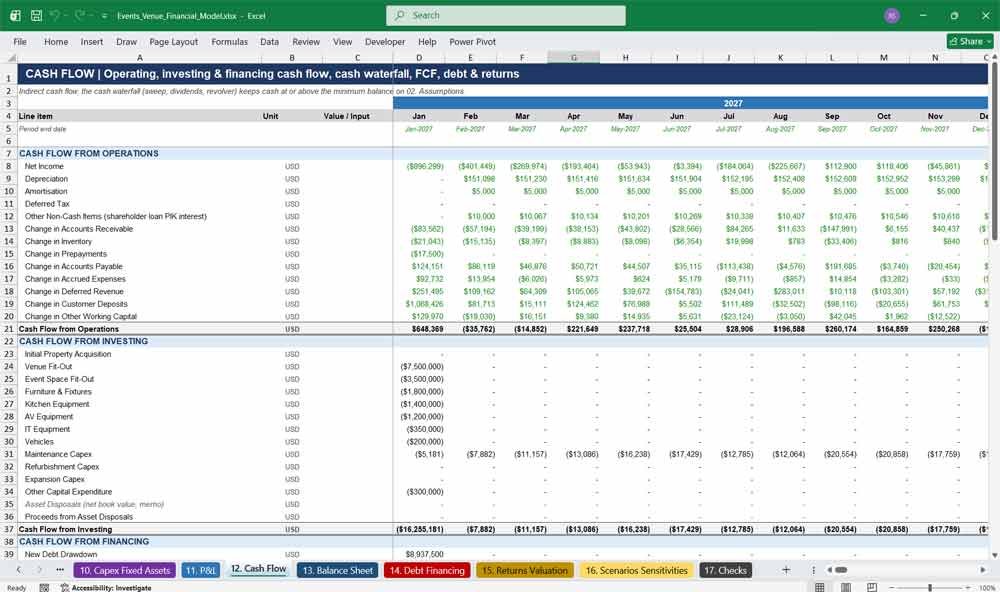The width and height of the screenshot is (1000, 592).
Task: Select row 21 header
Action: pos(9,329)
